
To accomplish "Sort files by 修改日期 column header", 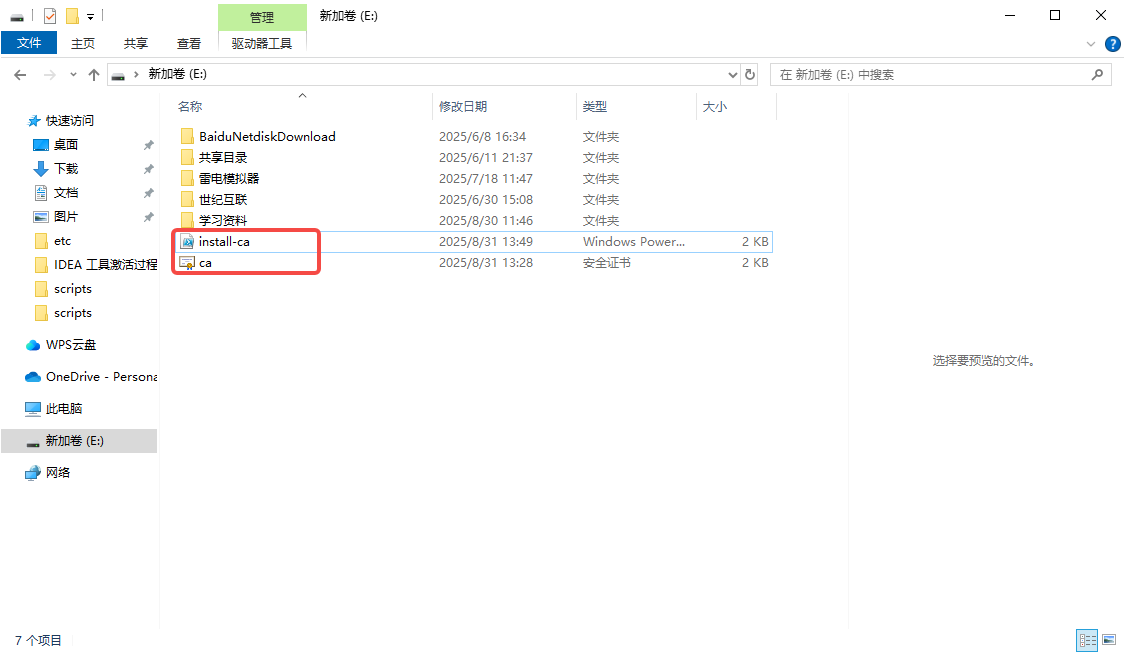I will [463, 106].
